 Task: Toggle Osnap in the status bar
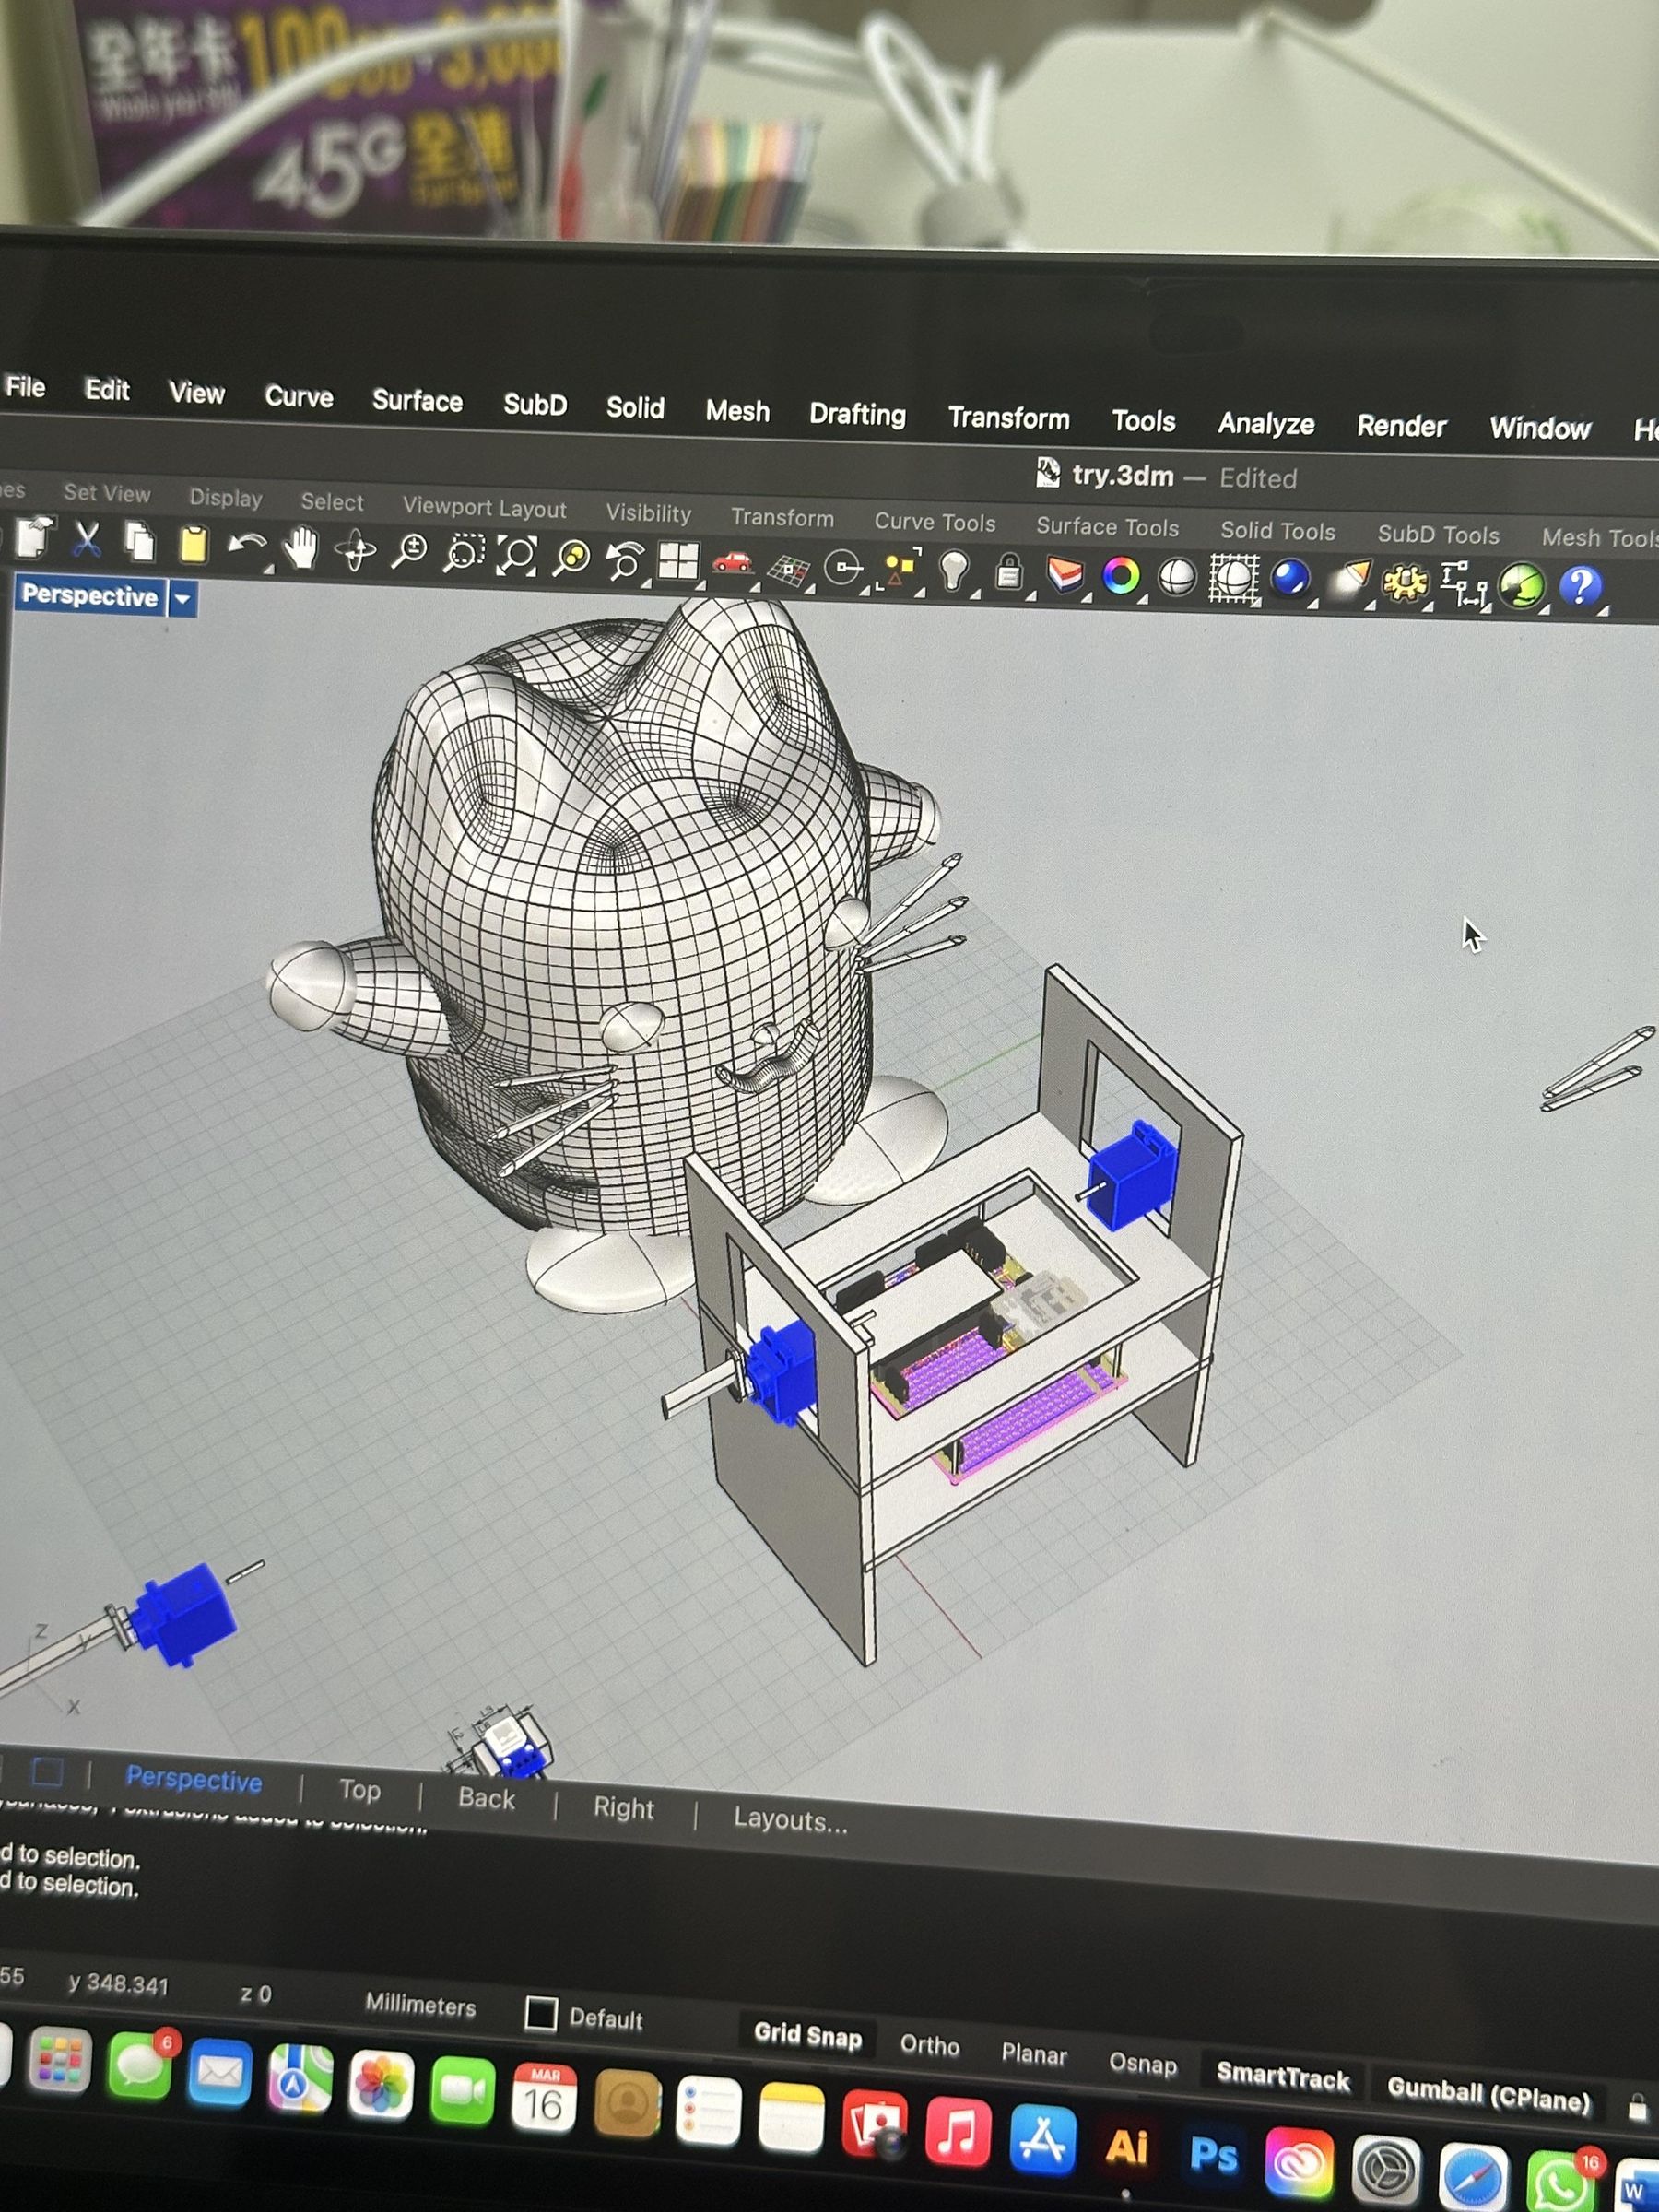click(x=1142, y=2064)
